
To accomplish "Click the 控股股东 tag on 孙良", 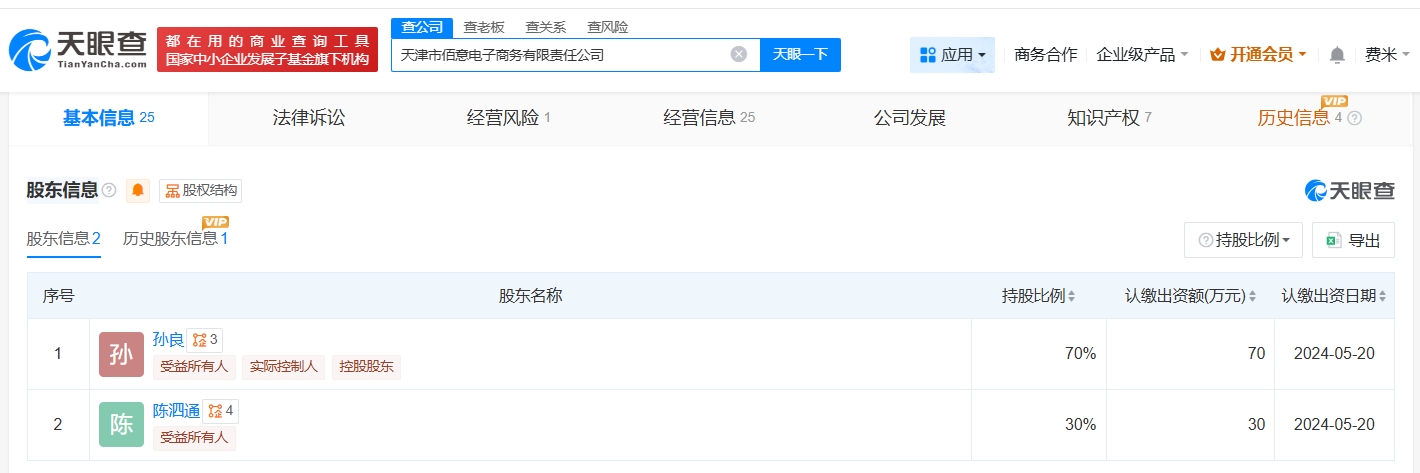I will pos(366,366).
